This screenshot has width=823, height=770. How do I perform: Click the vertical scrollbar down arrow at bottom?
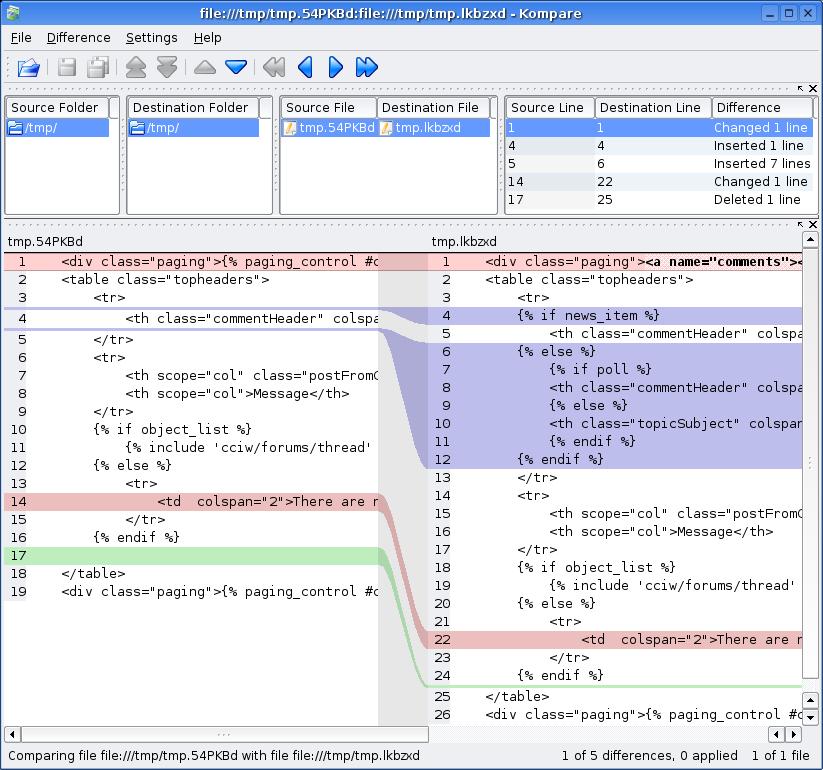[x=810, y=717]
